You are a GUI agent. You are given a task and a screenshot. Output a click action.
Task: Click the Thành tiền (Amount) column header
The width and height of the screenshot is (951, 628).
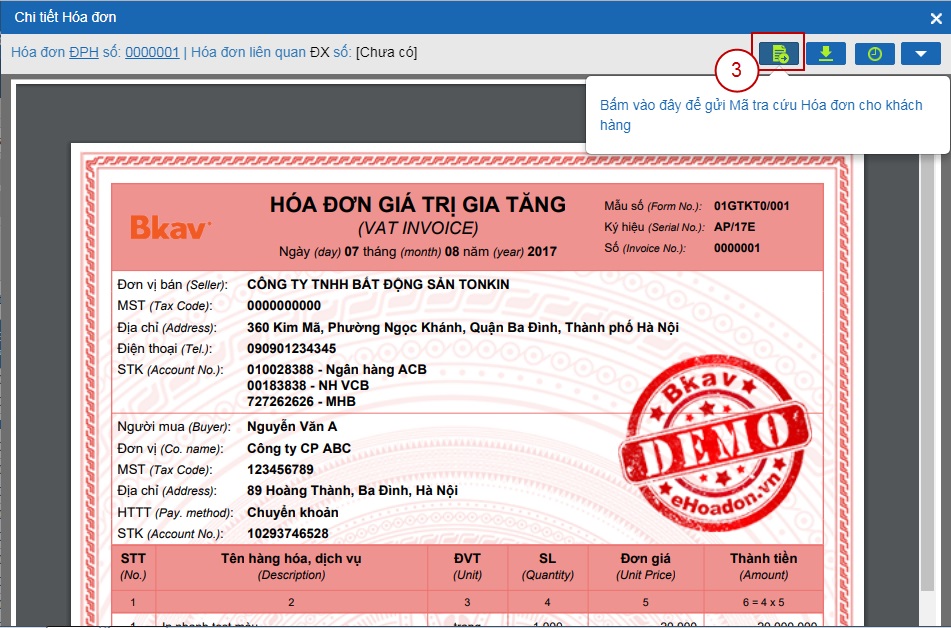click(763, 567)
